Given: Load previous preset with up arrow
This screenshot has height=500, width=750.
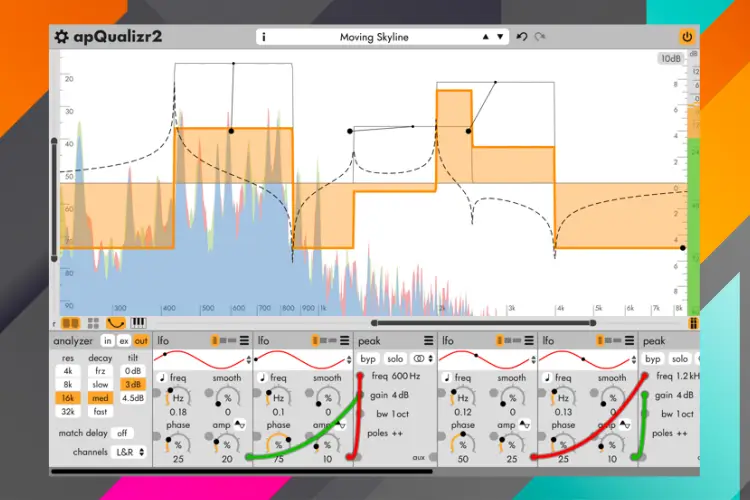Looking at the screenshot, I should (x=485, y=37).
